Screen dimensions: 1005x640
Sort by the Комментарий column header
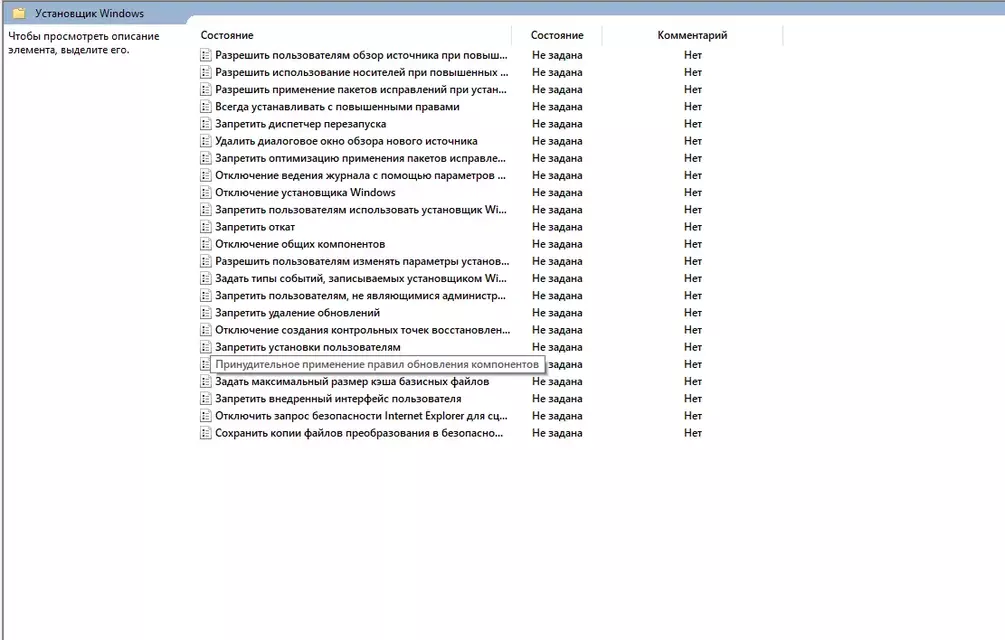[692, 35]
